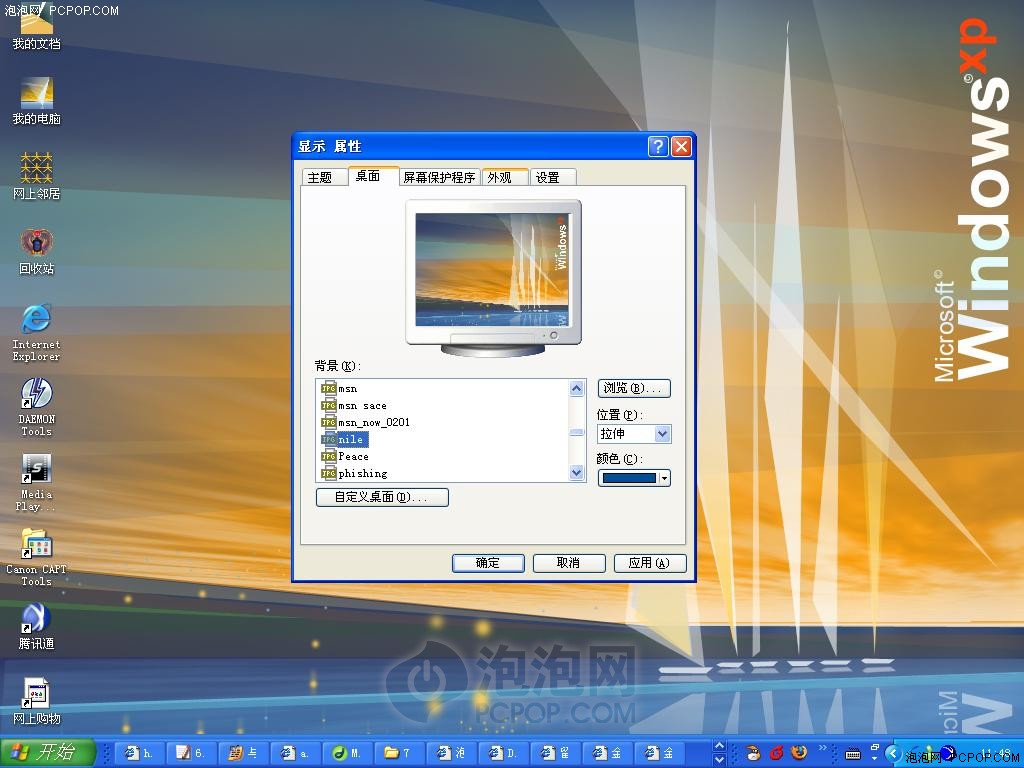The image size is (1024, 768).
Task: Click the 腾讯通 desktop shortcut
Action: [x=37, y=627]
